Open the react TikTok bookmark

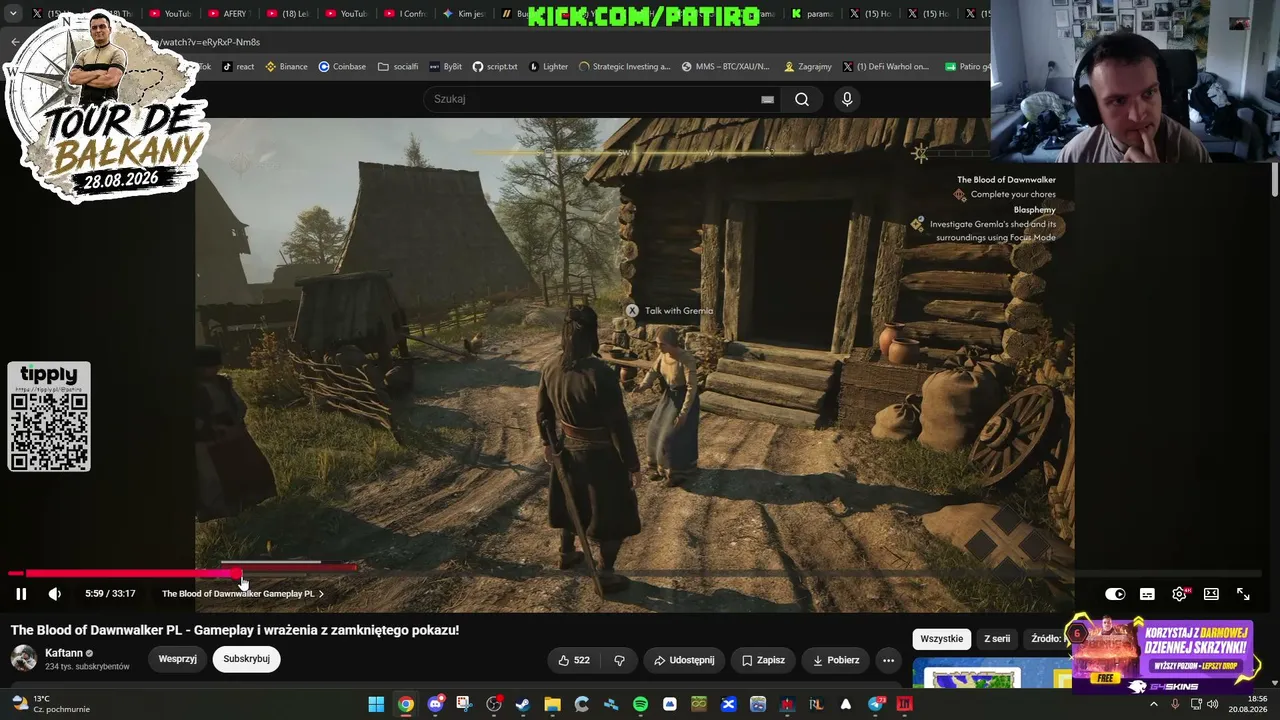238,67
